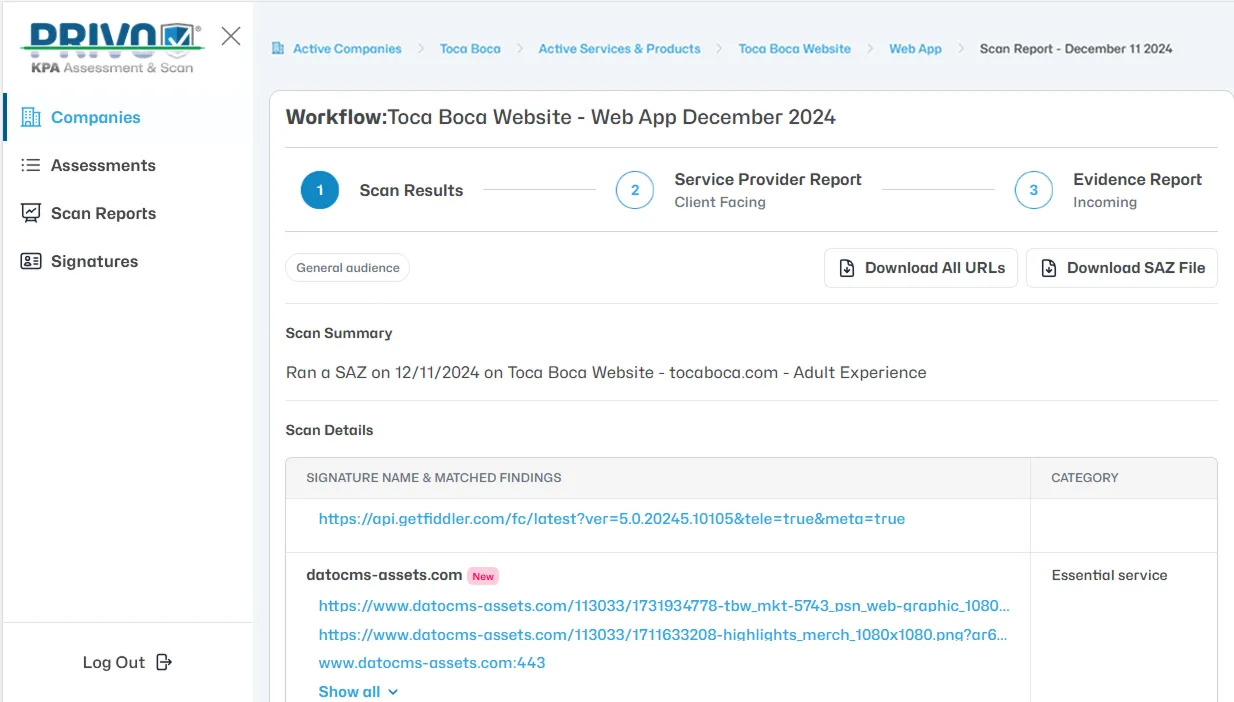
Task: Open the datocms-assets 1731934778 image URL
Action: click(x=663, y=605)
